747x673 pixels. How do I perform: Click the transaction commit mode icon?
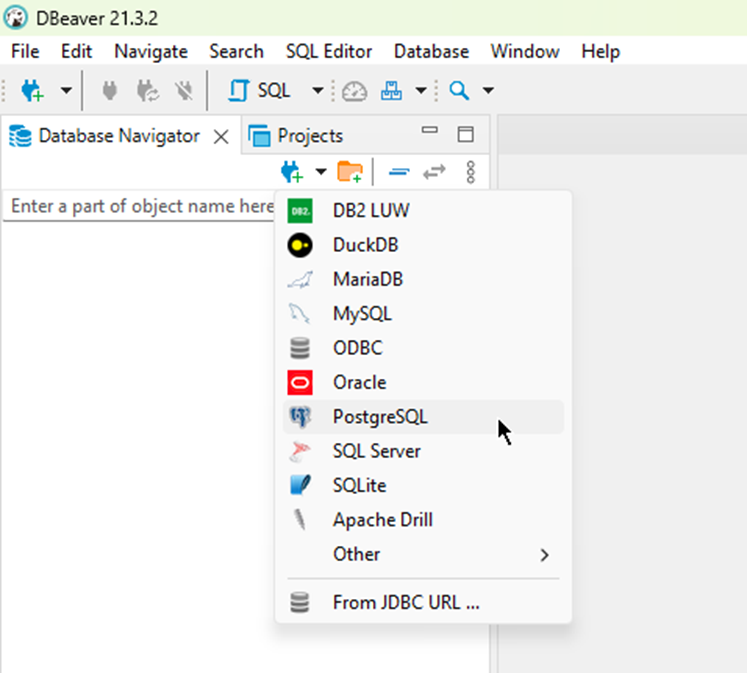click(391, 90)
